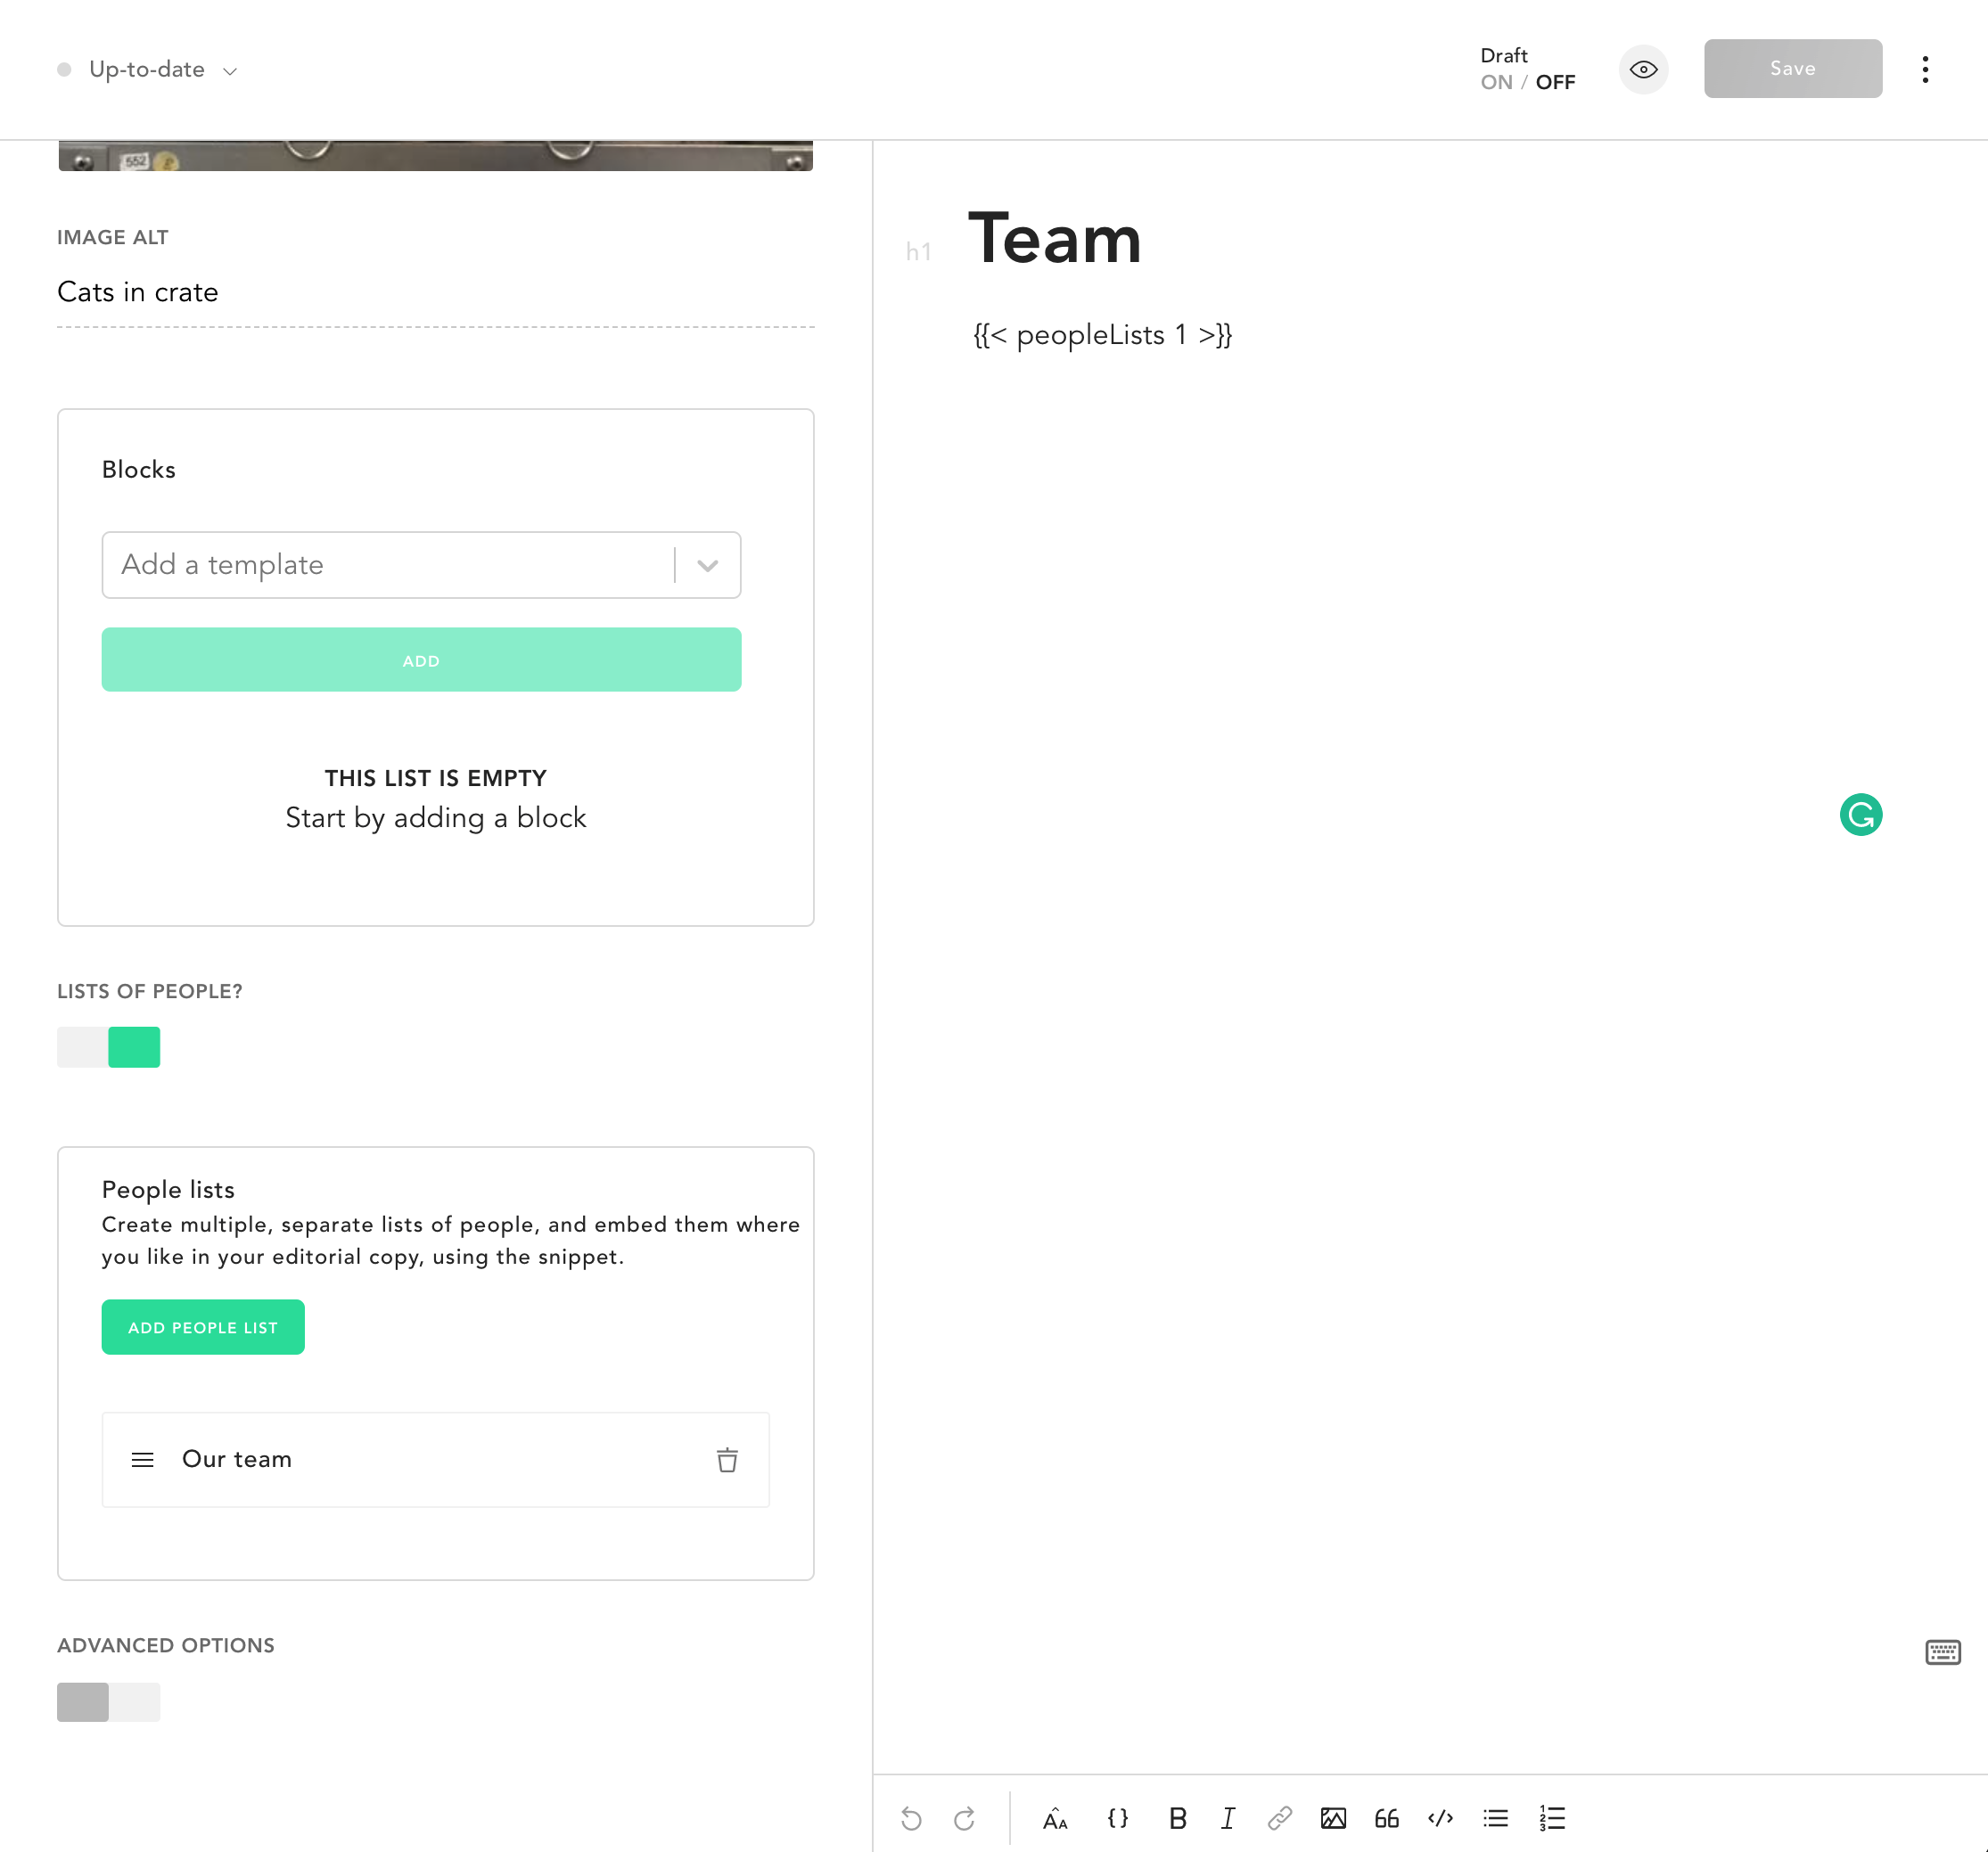The width and height of the screenshot is (1988, 1852).
Task: Insert a blockquote with the quote icon
Action: 1386,1818
